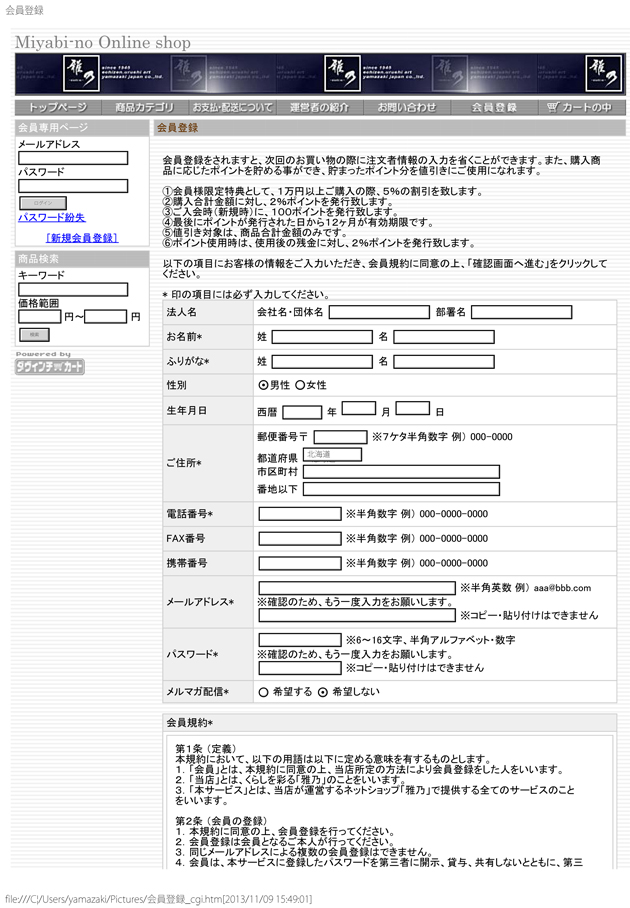Click the minimum 価格範囲 field
Screen dimensions: 630x908
pyautogui.click(x=39, y=317)
